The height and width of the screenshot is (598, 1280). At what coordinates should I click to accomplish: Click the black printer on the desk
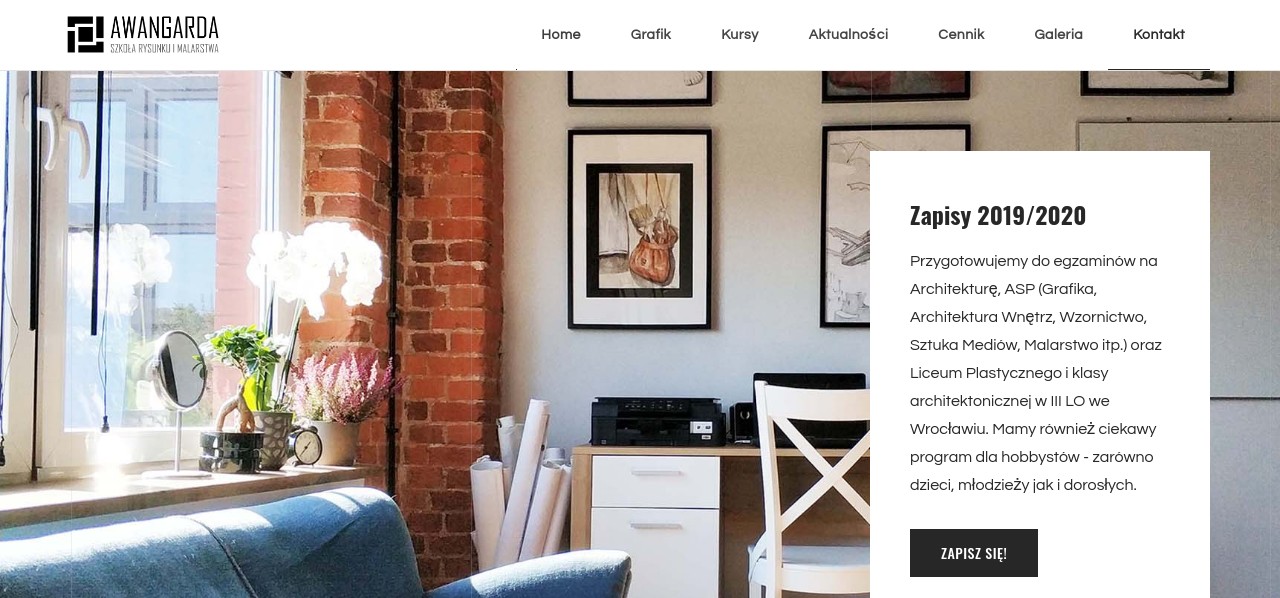point(658,421)
